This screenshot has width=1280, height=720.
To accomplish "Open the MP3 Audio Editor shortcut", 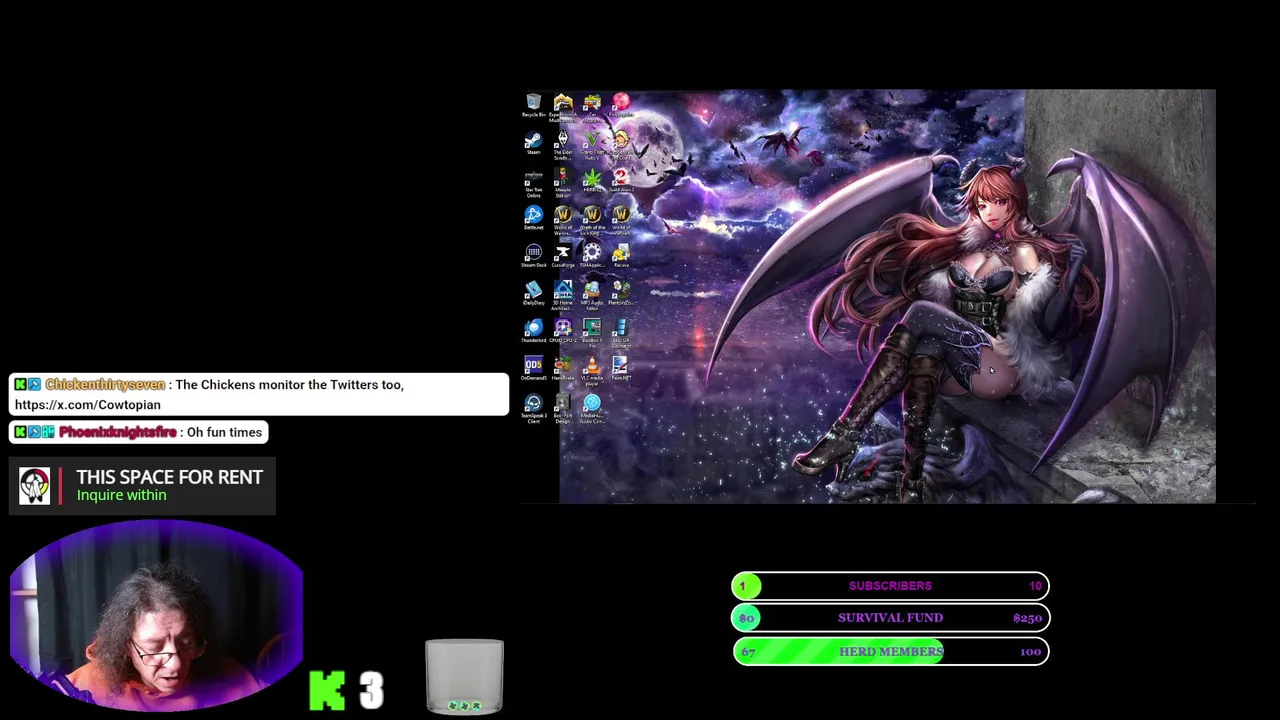I will (592, 295).
